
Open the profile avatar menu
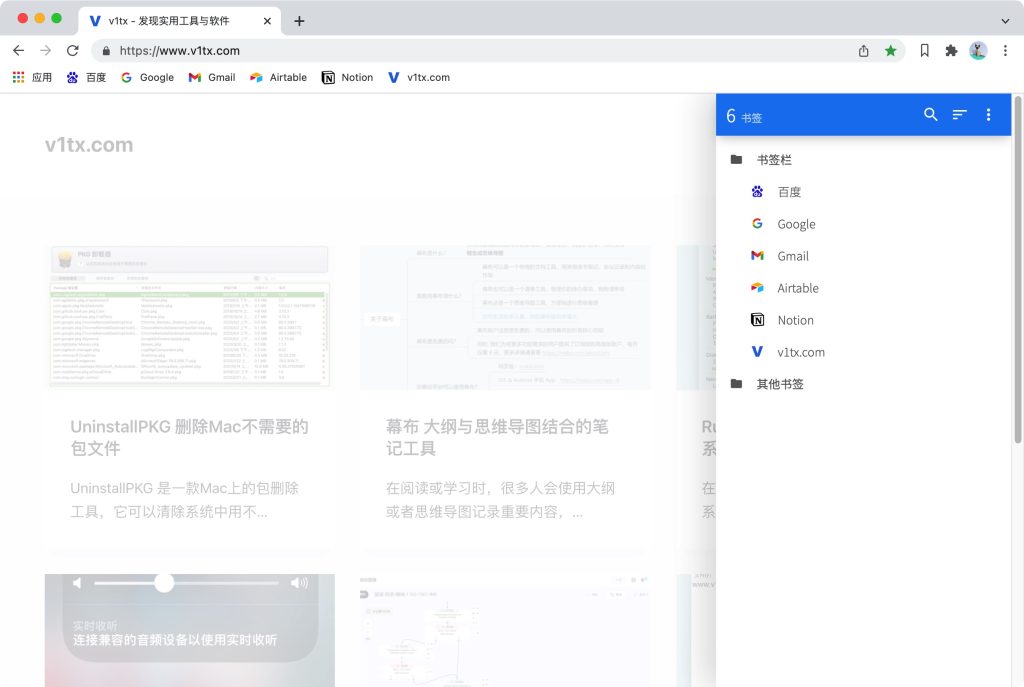978,50
